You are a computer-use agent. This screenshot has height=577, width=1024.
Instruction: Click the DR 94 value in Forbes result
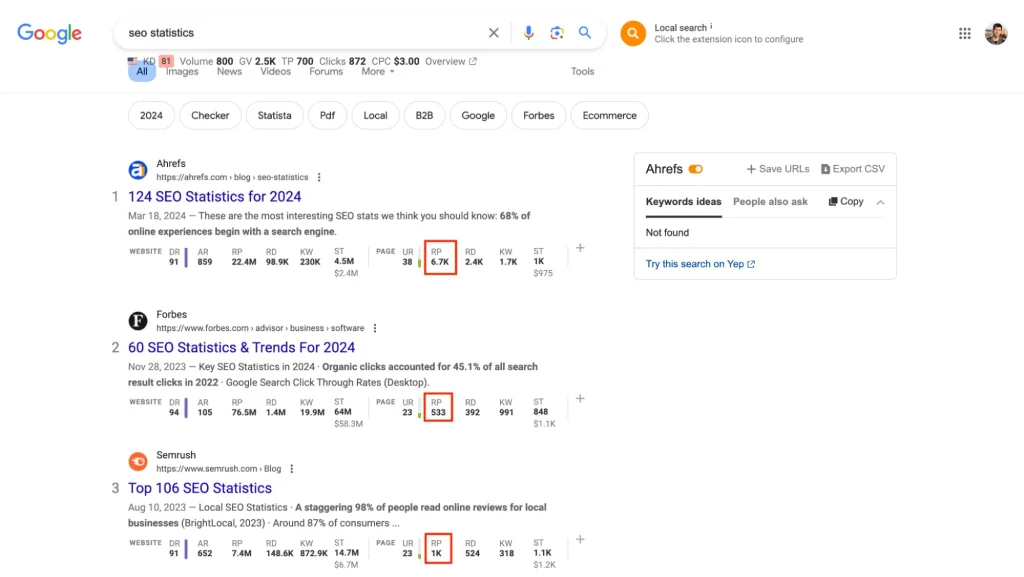[x=174, y=413]
